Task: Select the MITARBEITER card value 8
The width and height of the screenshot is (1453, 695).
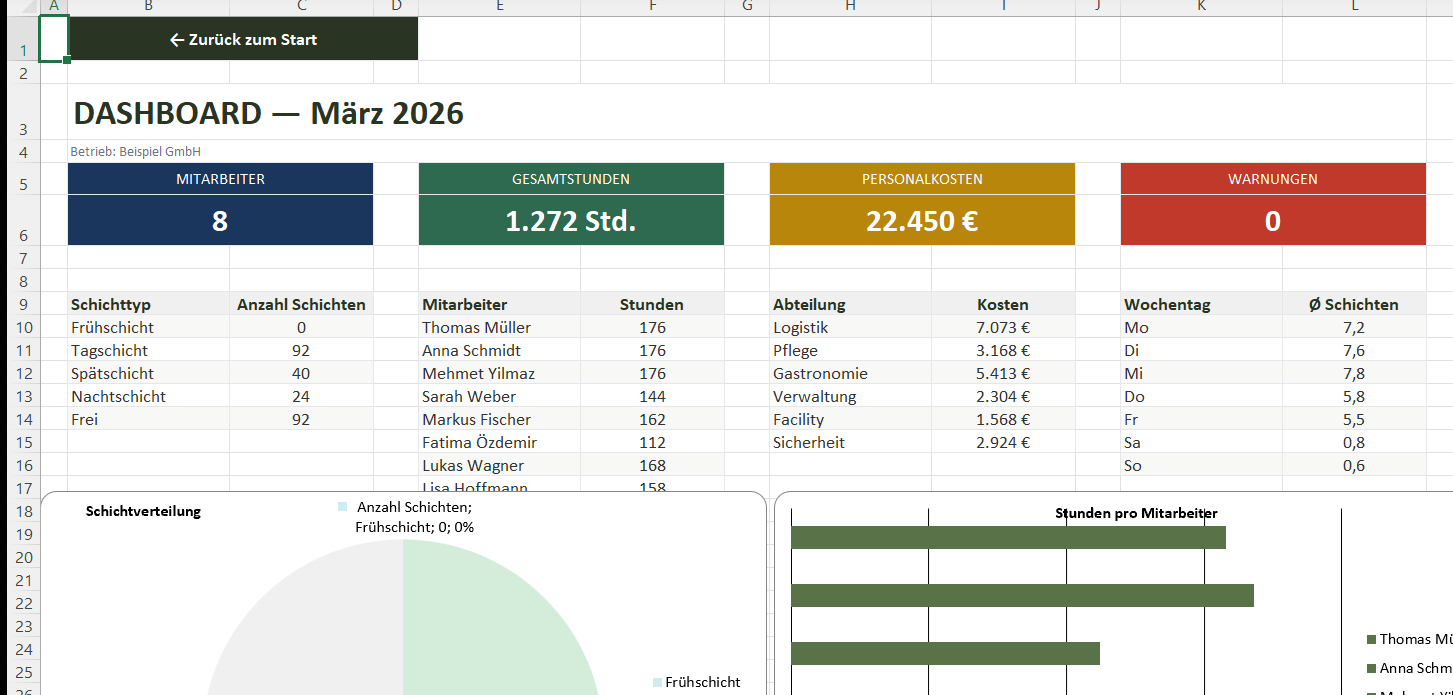Action: coord(220,221)
